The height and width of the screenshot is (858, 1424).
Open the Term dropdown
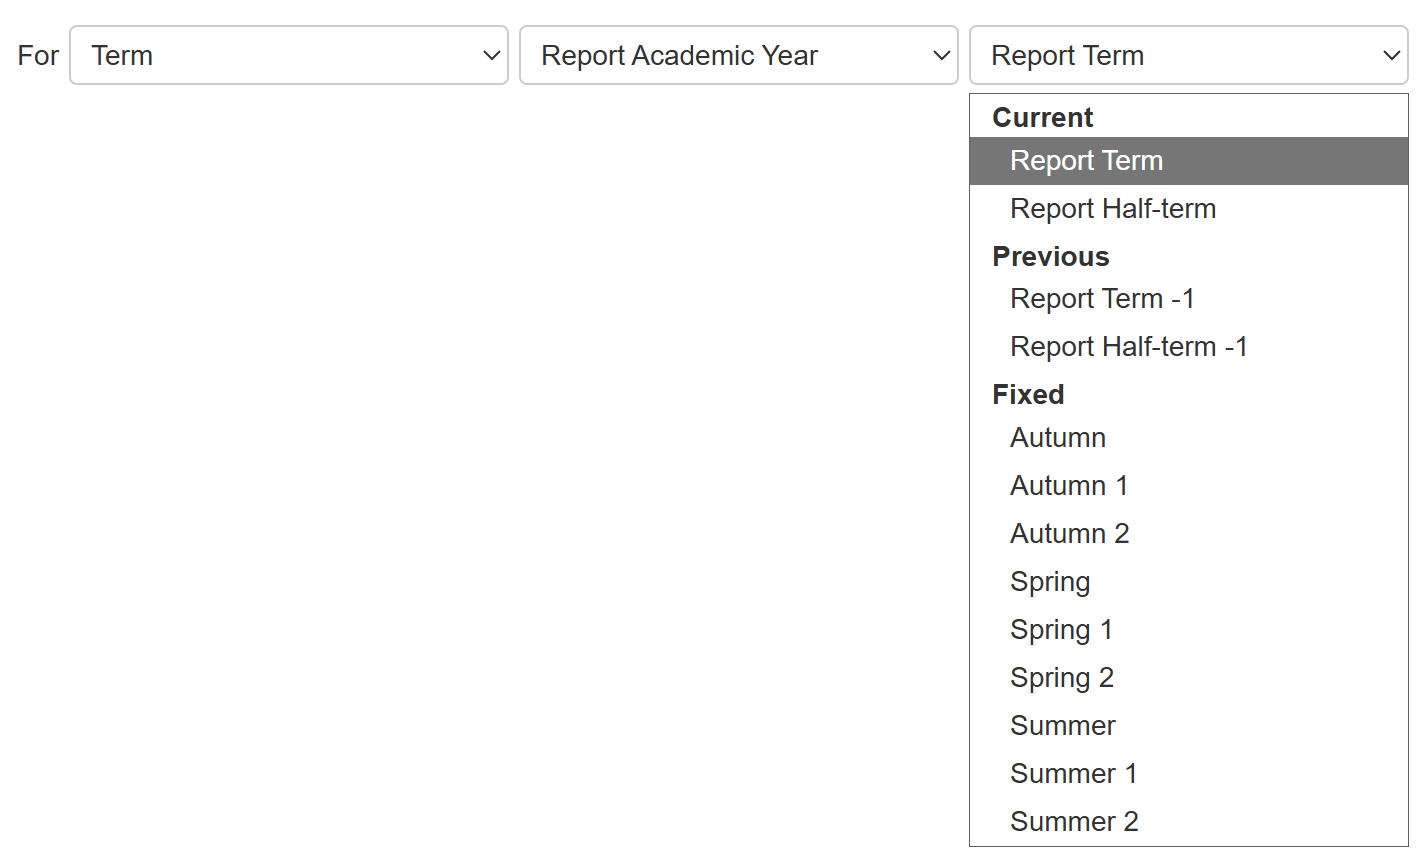pos(288,55)
